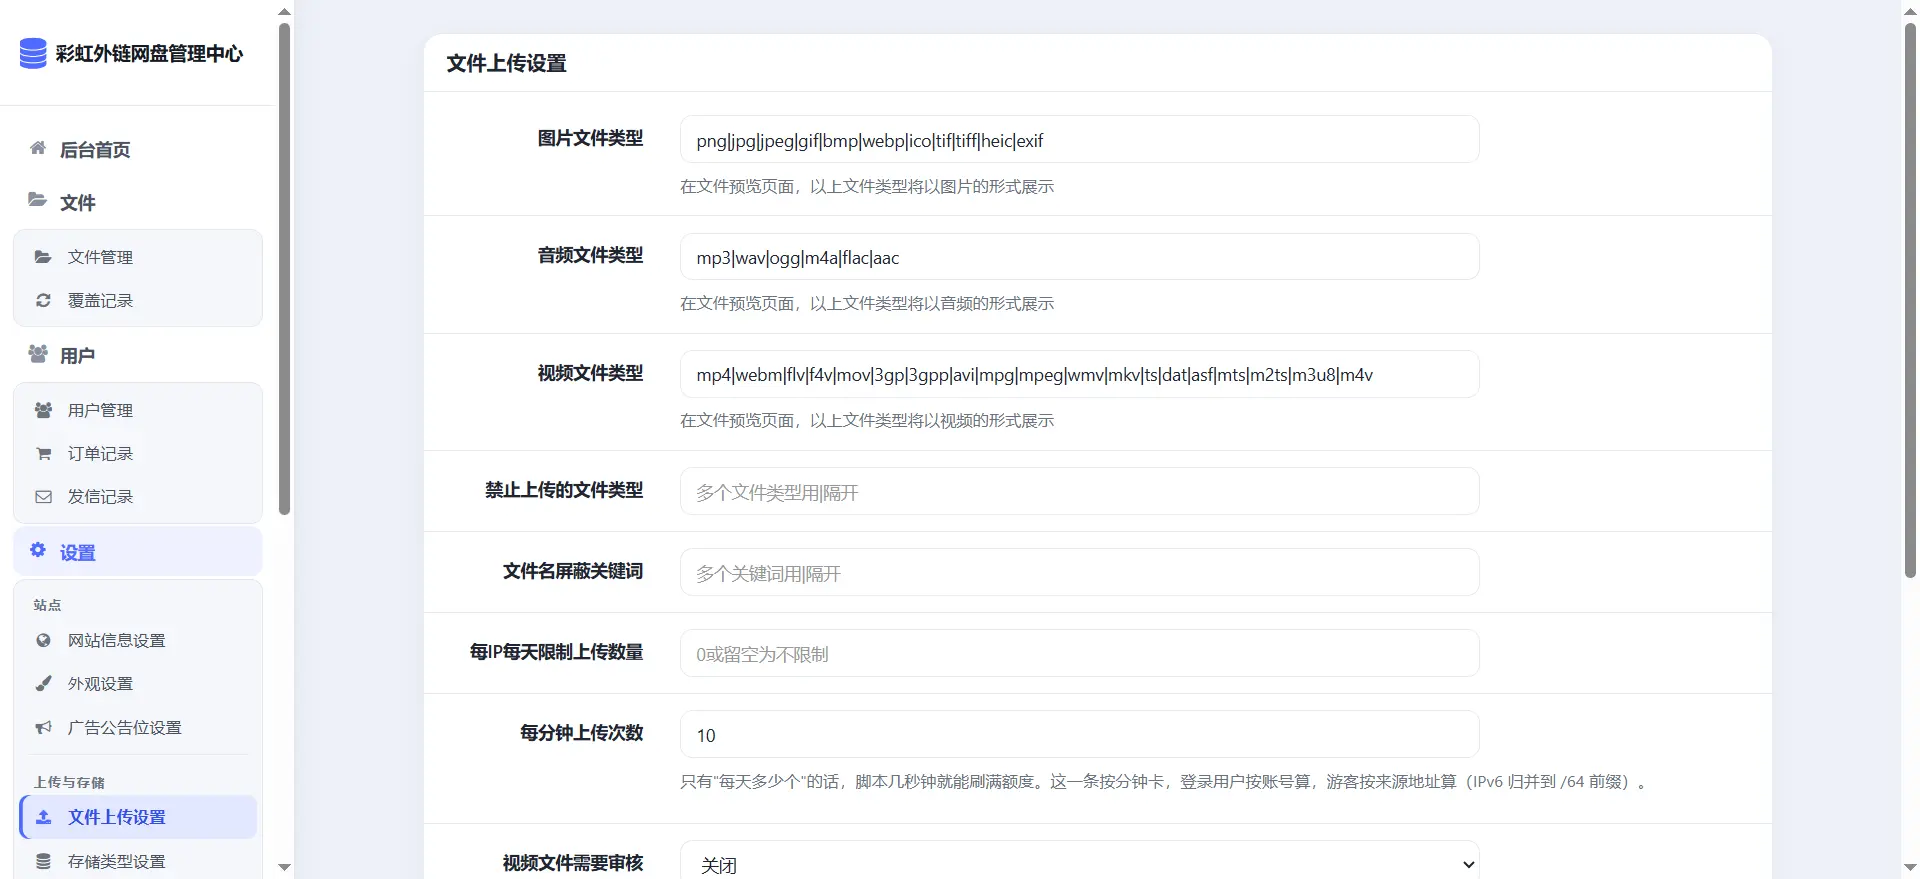This screenshot has width=1920, height=879.
Task: Open 发信记录 in the sidebar
Action: coord(138,496)
